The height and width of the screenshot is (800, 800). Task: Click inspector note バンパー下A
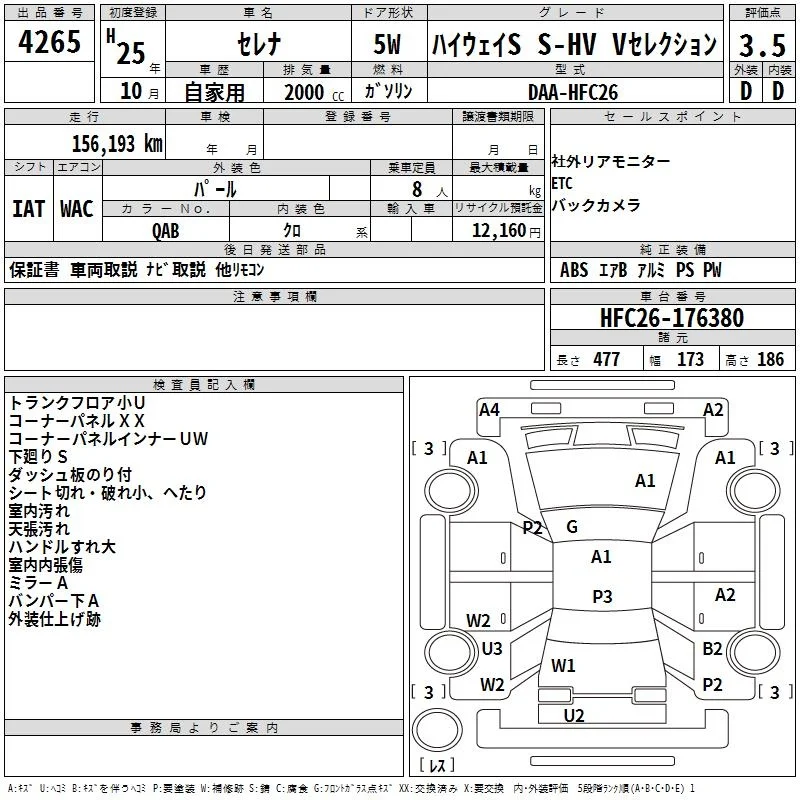point(54,601)
